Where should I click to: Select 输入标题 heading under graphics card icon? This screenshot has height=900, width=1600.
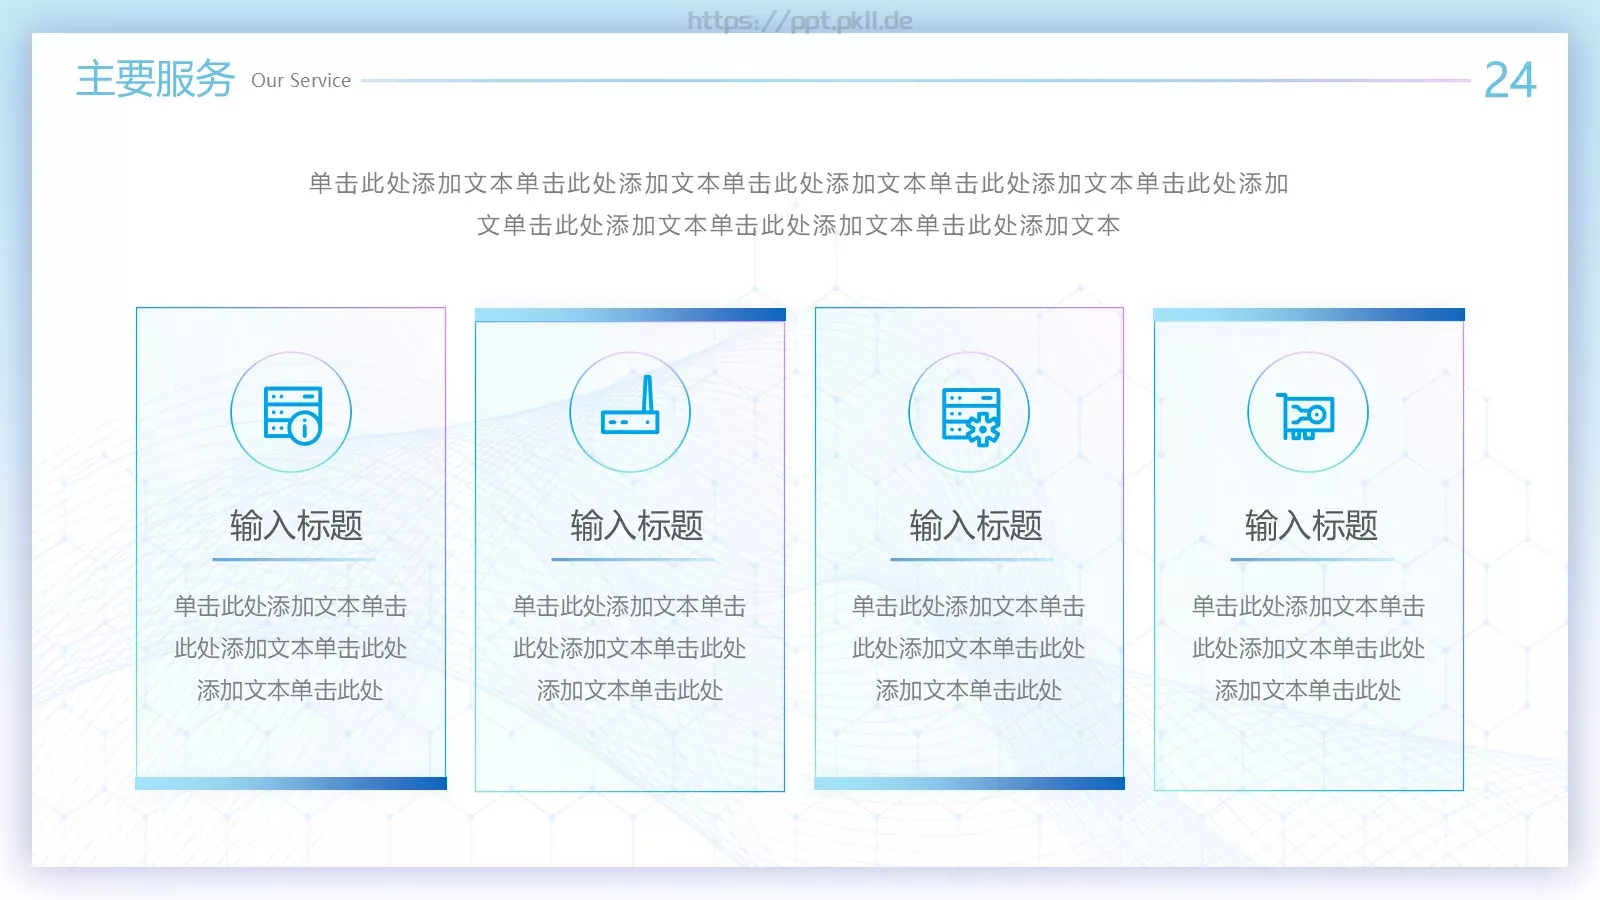1311,525
